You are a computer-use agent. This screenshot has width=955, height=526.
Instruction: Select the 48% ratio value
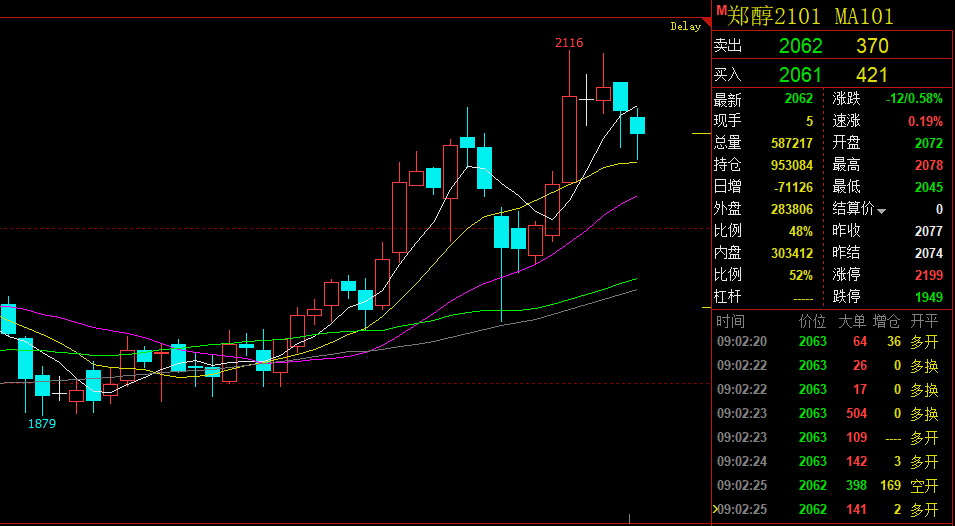800,231
